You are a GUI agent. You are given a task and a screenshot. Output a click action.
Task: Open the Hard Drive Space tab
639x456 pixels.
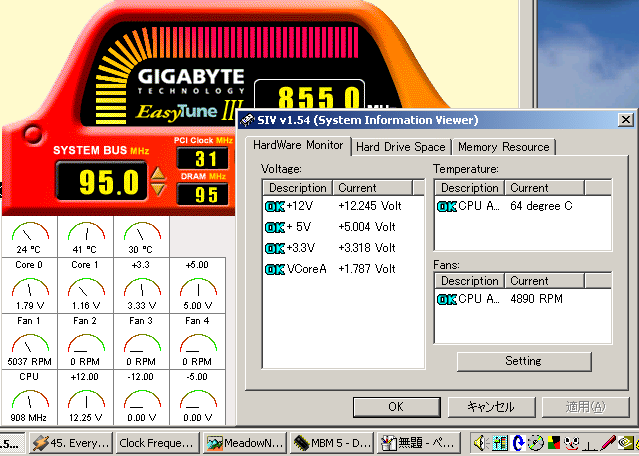click(401, 147)
